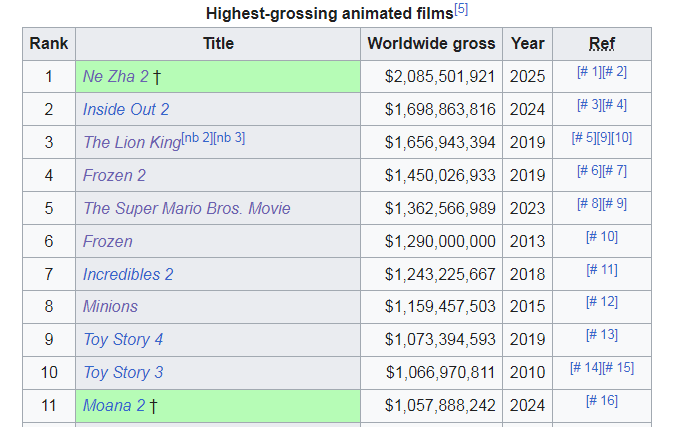
Task: Open the Frozen 2 link
Action: (x=114, y=176)
